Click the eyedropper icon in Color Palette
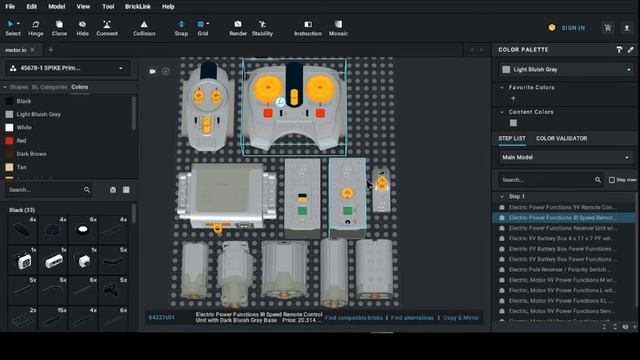 [x=631, y=49]
